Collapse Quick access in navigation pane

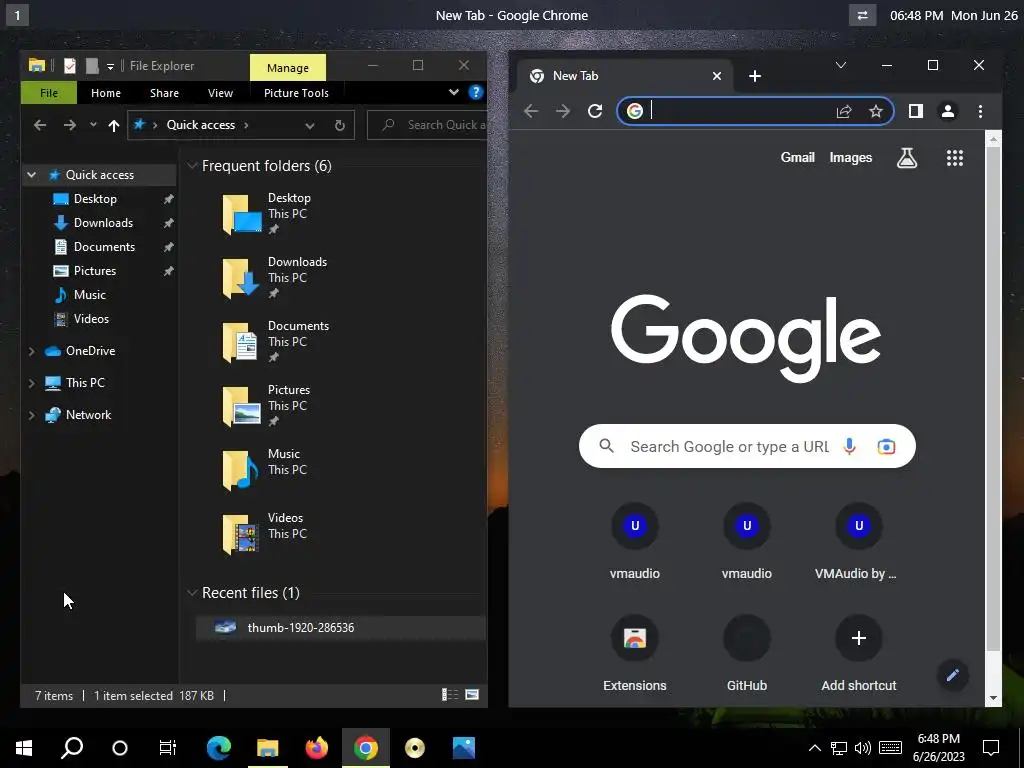[31, 175]
